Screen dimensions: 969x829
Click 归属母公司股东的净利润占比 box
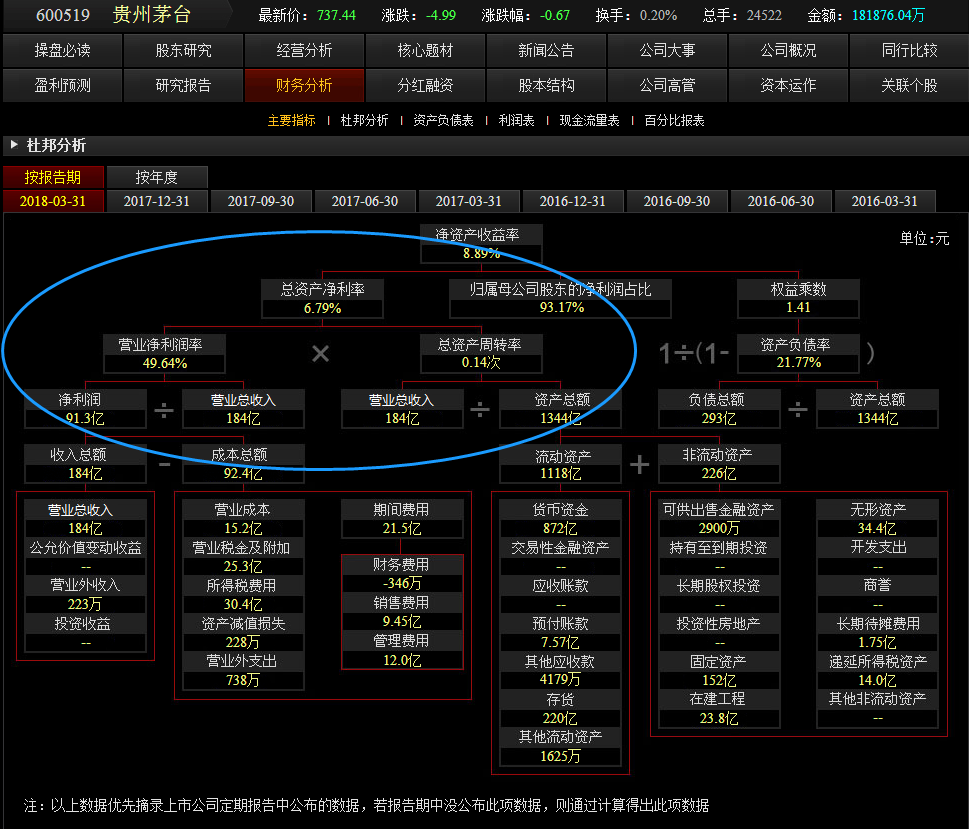tap(561, 299)
